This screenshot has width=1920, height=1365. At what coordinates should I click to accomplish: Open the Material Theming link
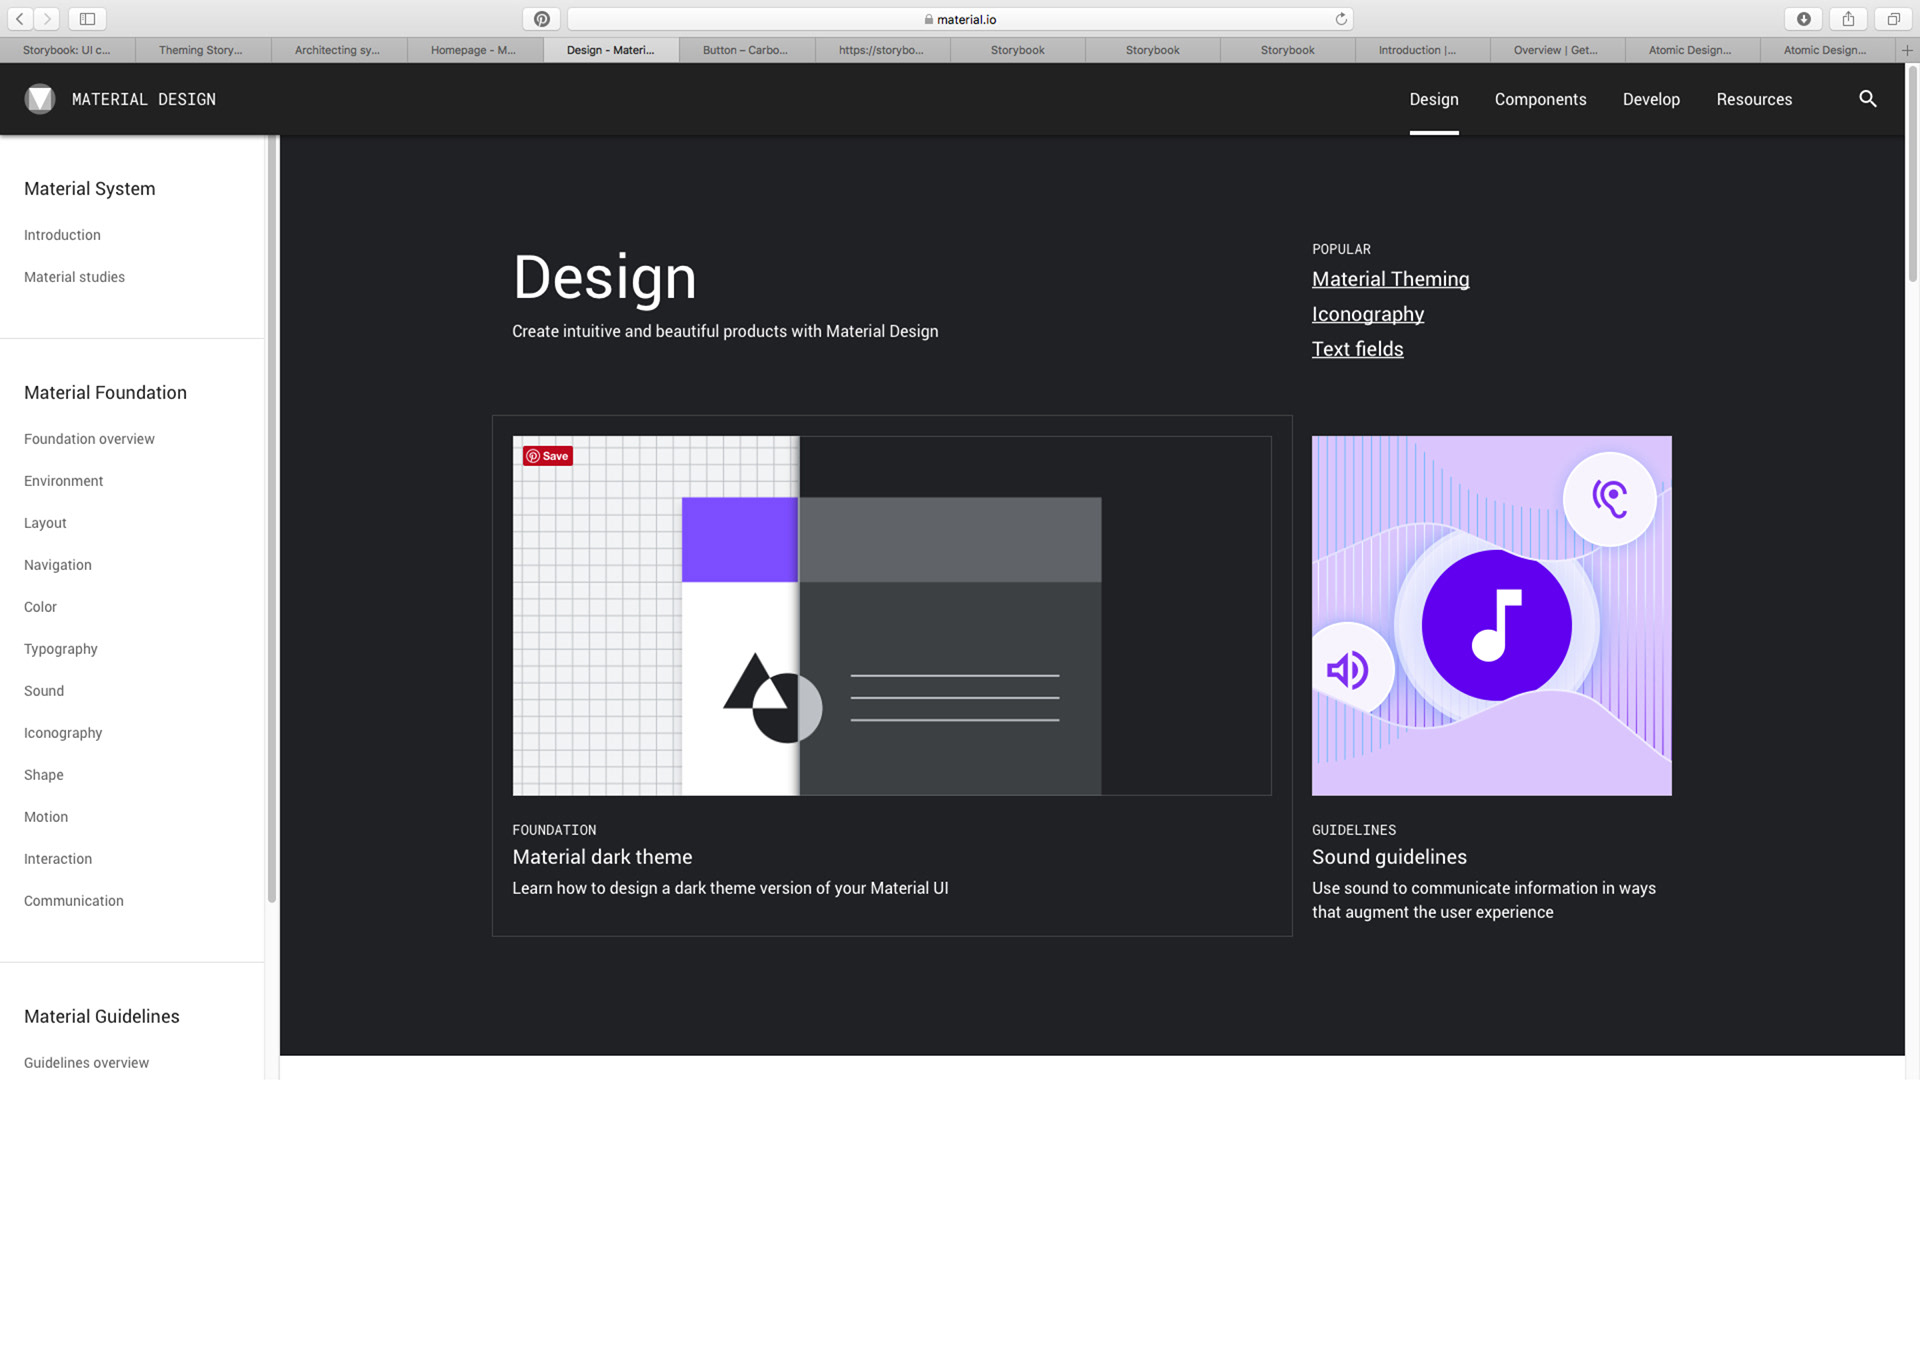pos(1390,279)
